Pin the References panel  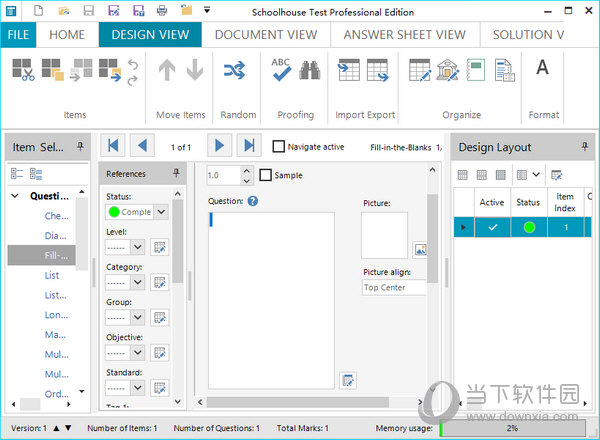click(x=176, y=173)
